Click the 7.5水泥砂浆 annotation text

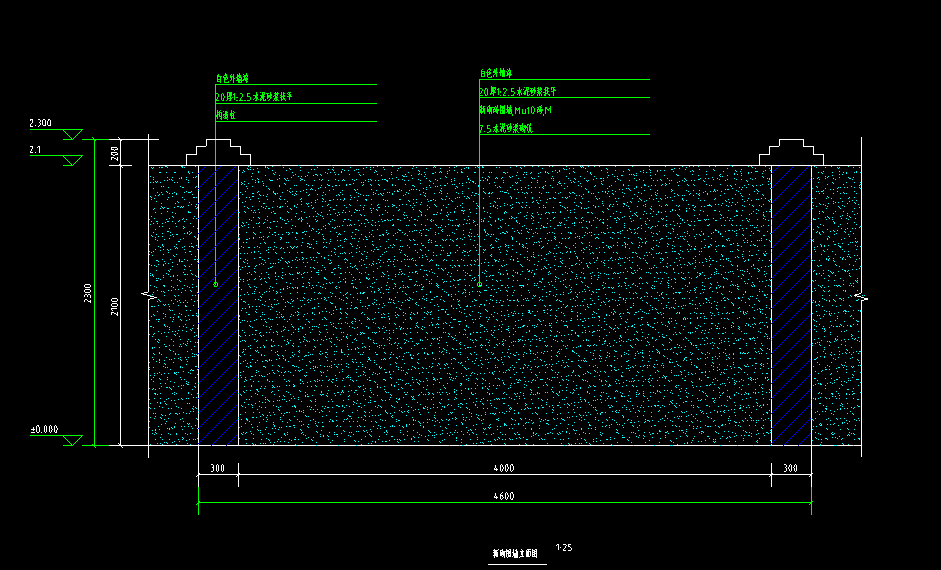coord(506,128)
